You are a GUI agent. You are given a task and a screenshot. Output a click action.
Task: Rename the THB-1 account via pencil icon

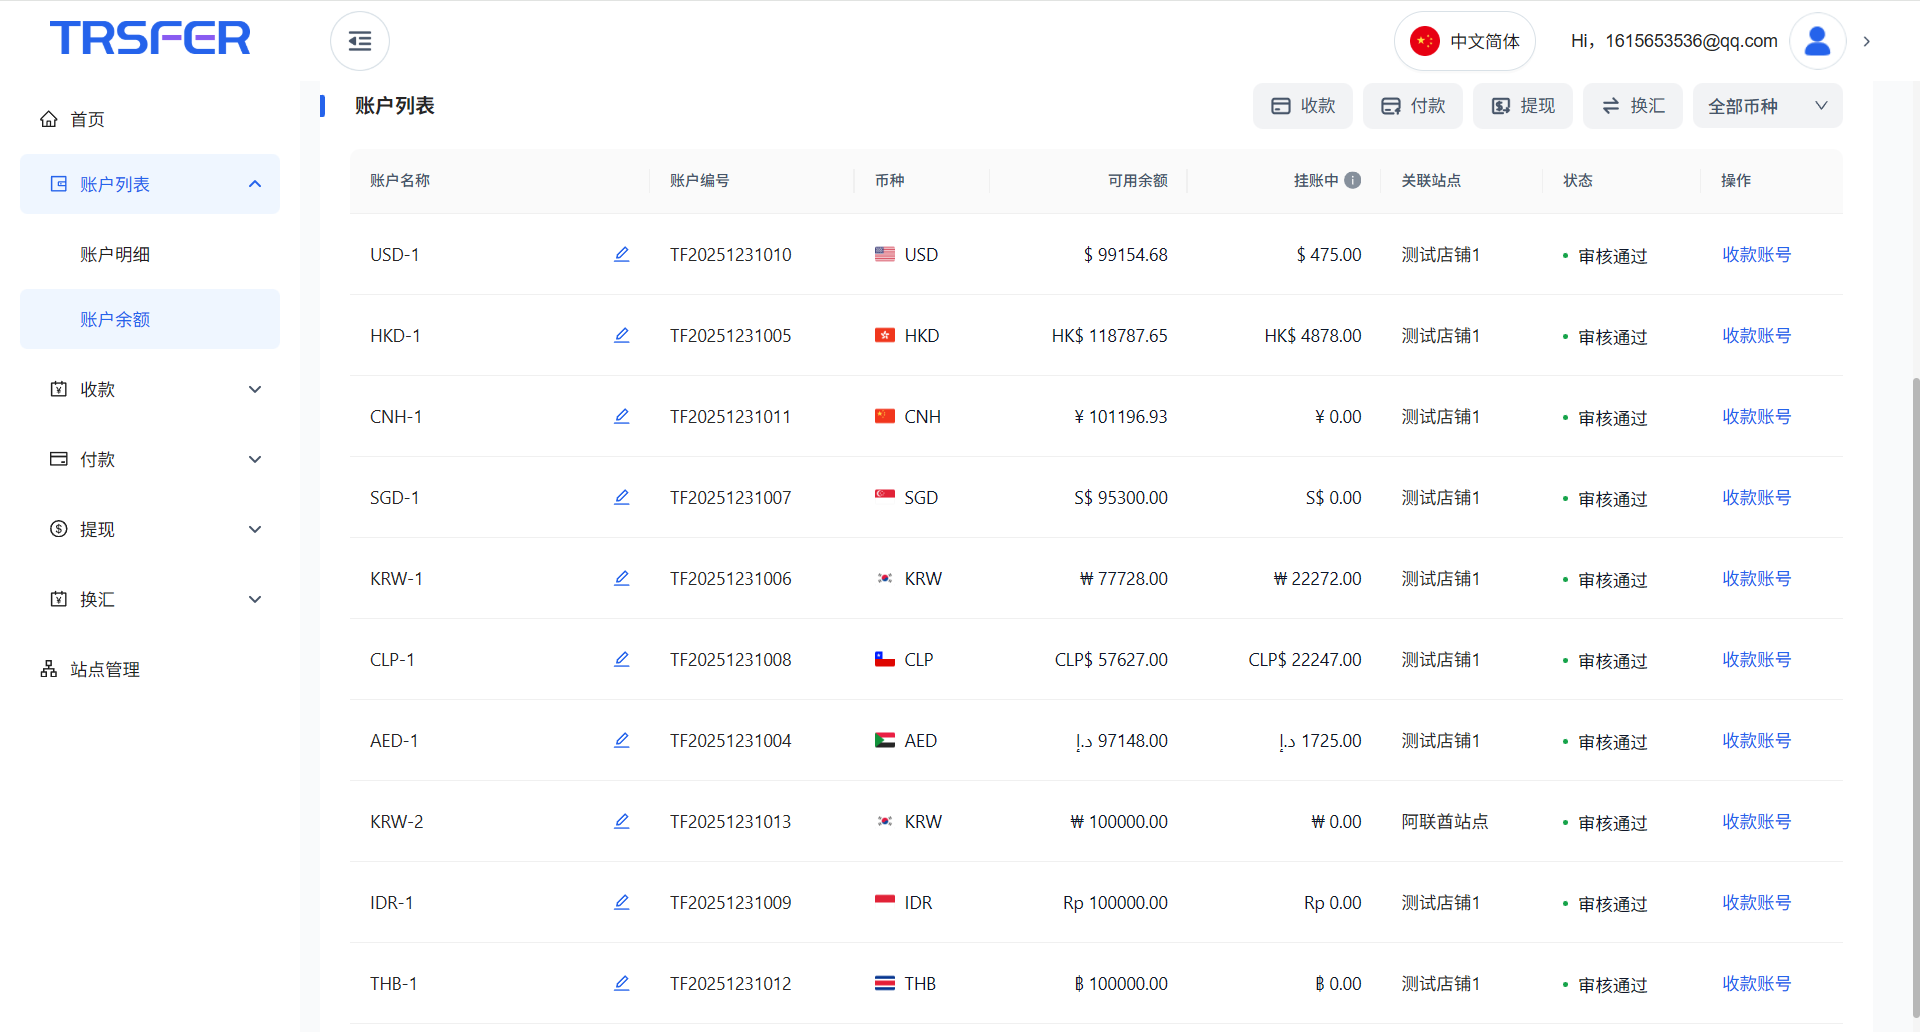tap(621, 983)
